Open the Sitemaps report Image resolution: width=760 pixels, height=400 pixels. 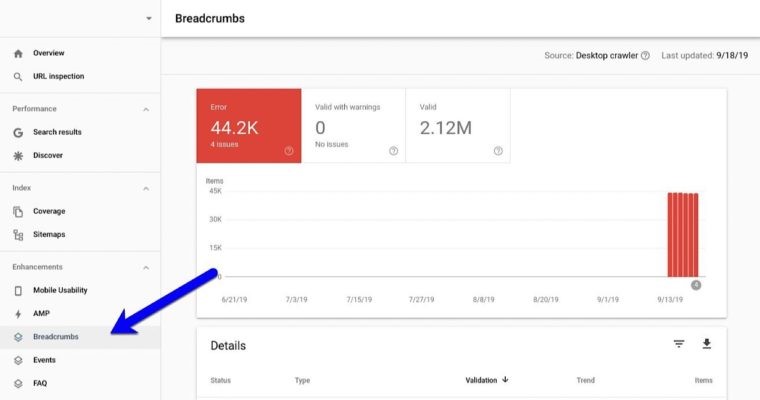pyautogui.click(x=50, y=234)
